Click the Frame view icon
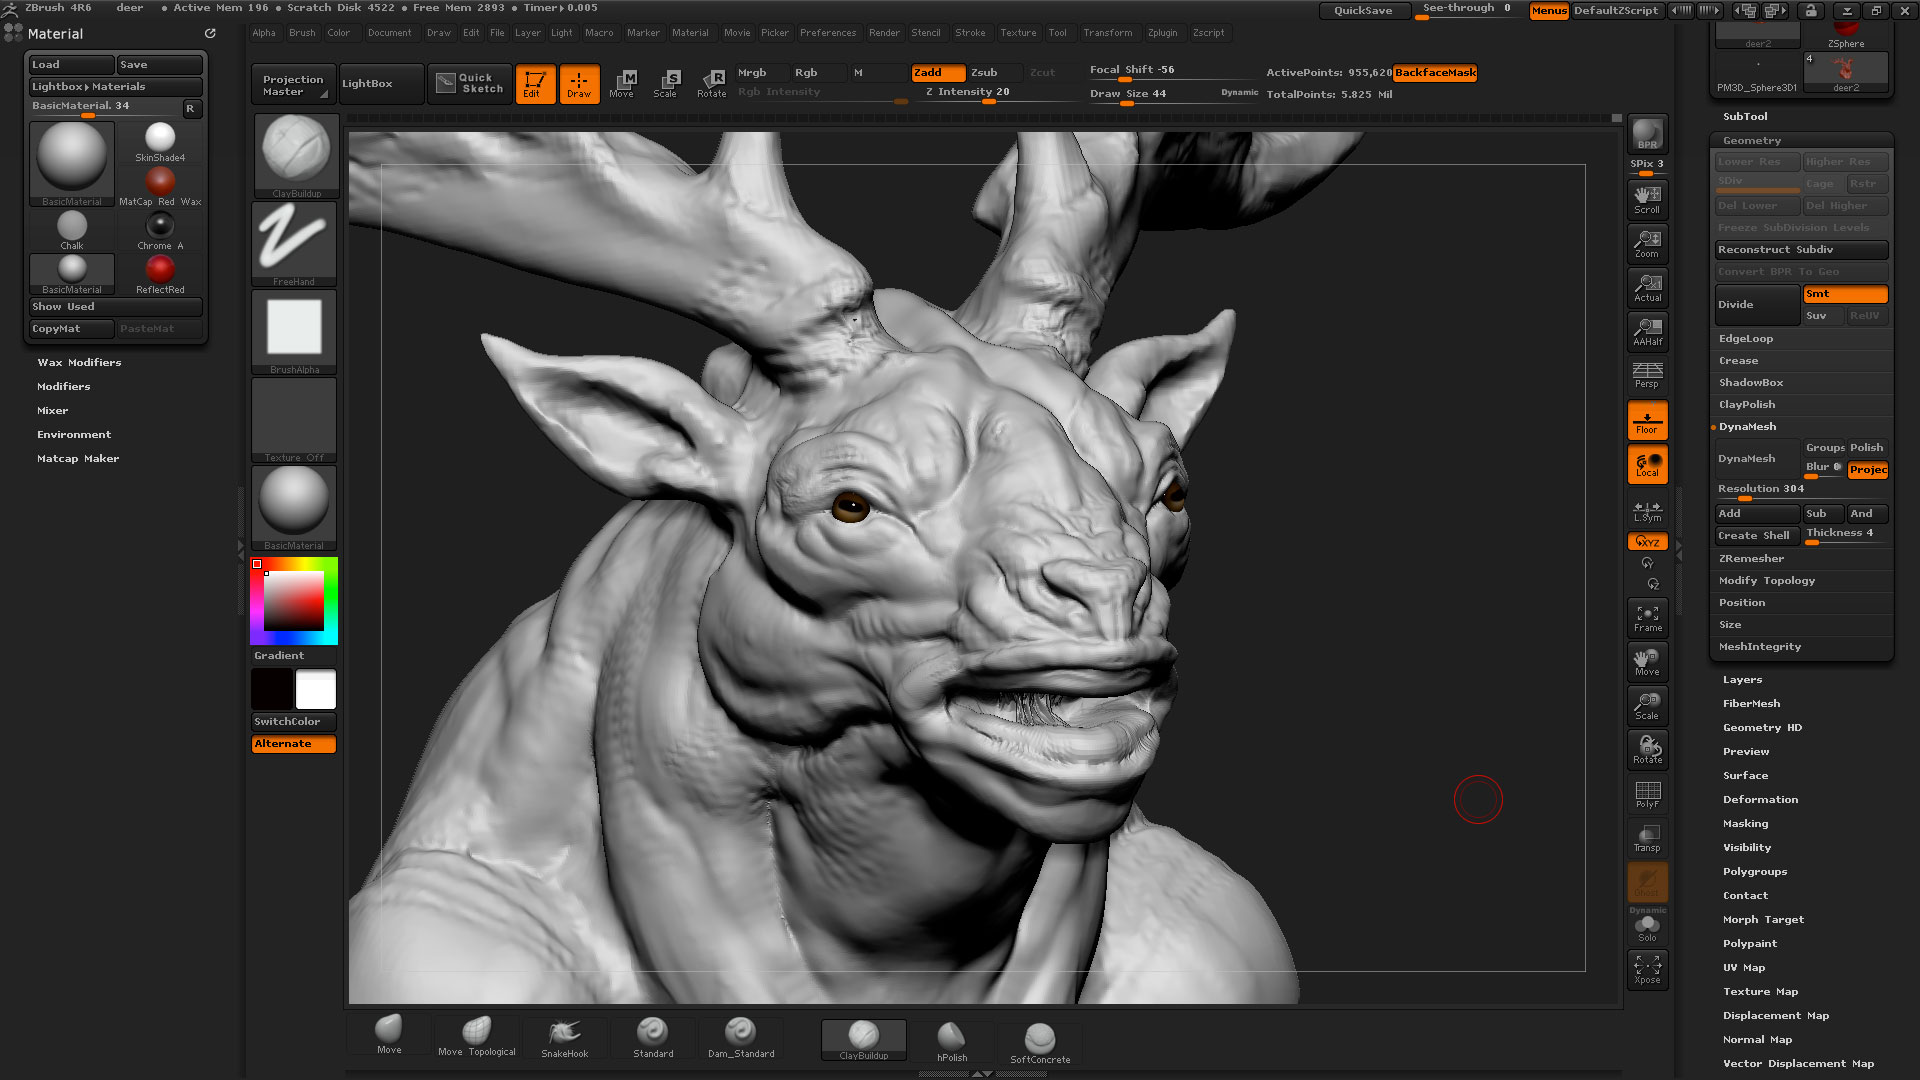The image size is (1920, 1080). tap(1647, 618)
